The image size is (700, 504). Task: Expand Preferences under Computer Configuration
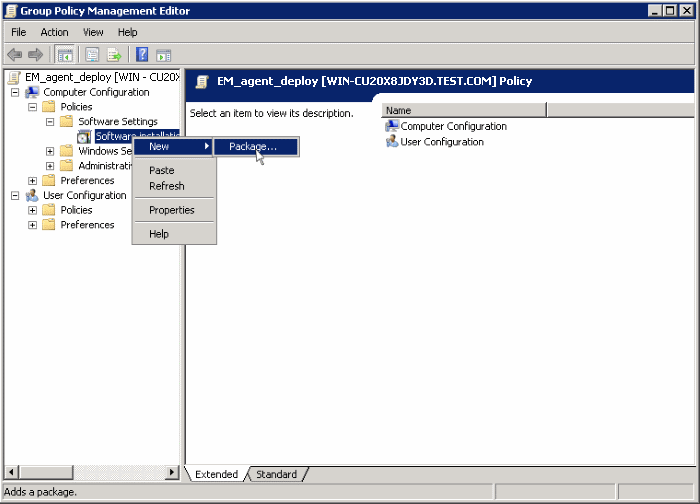click(33, 181)
